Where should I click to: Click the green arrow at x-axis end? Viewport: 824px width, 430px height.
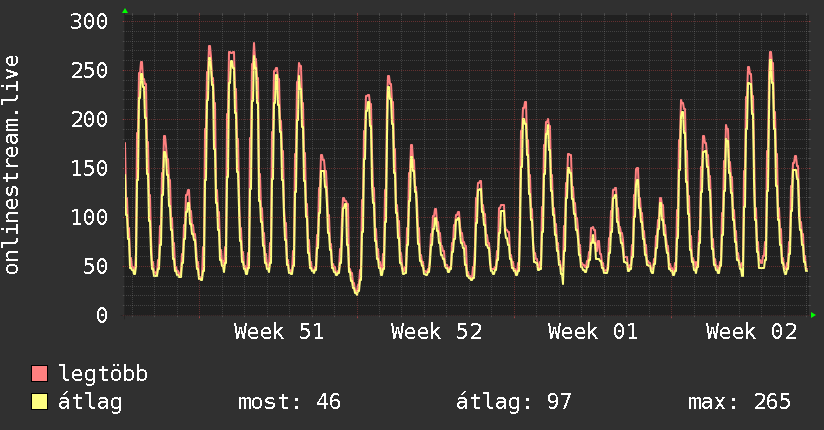point(813,315)
